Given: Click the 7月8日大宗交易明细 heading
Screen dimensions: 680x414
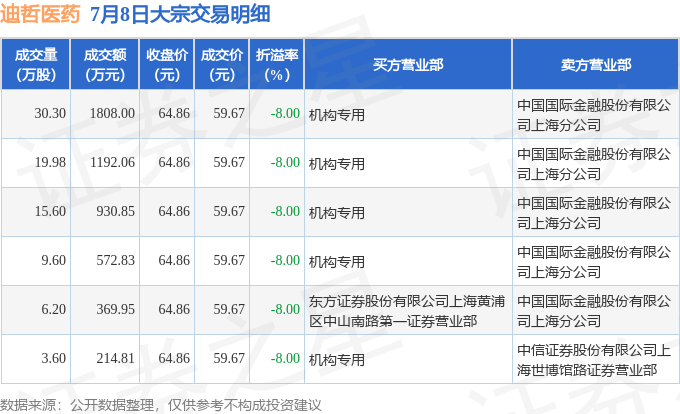Looking at the screenshot, I should pos(180,14).
